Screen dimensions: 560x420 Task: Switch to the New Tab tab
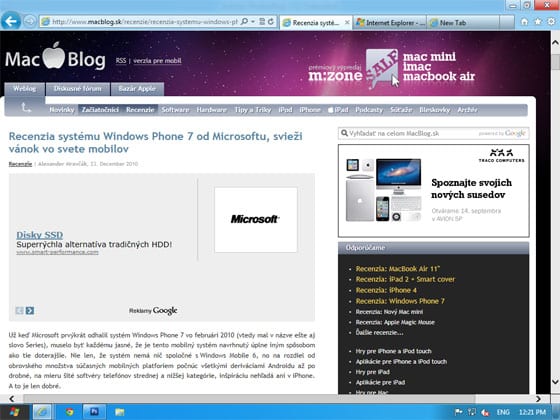point(463,22)
